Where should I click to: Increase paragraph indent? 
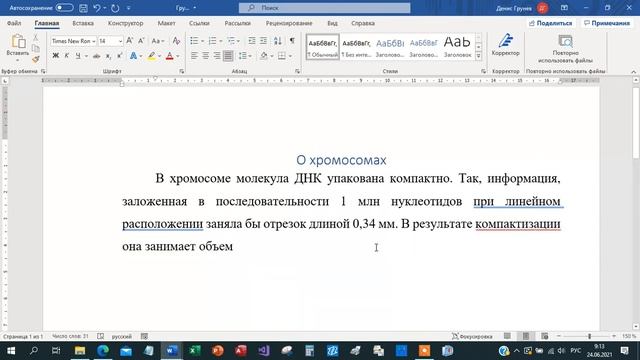tap(263, 41)
